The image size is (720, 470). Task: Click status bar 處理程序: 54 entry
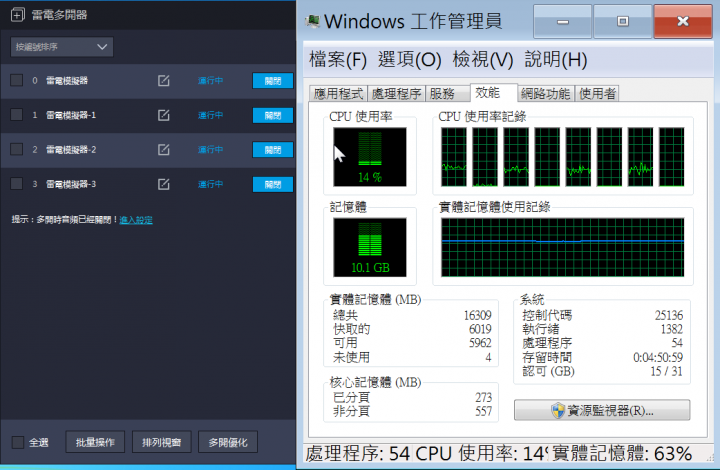pyautogui.click(x=358, y=453)
